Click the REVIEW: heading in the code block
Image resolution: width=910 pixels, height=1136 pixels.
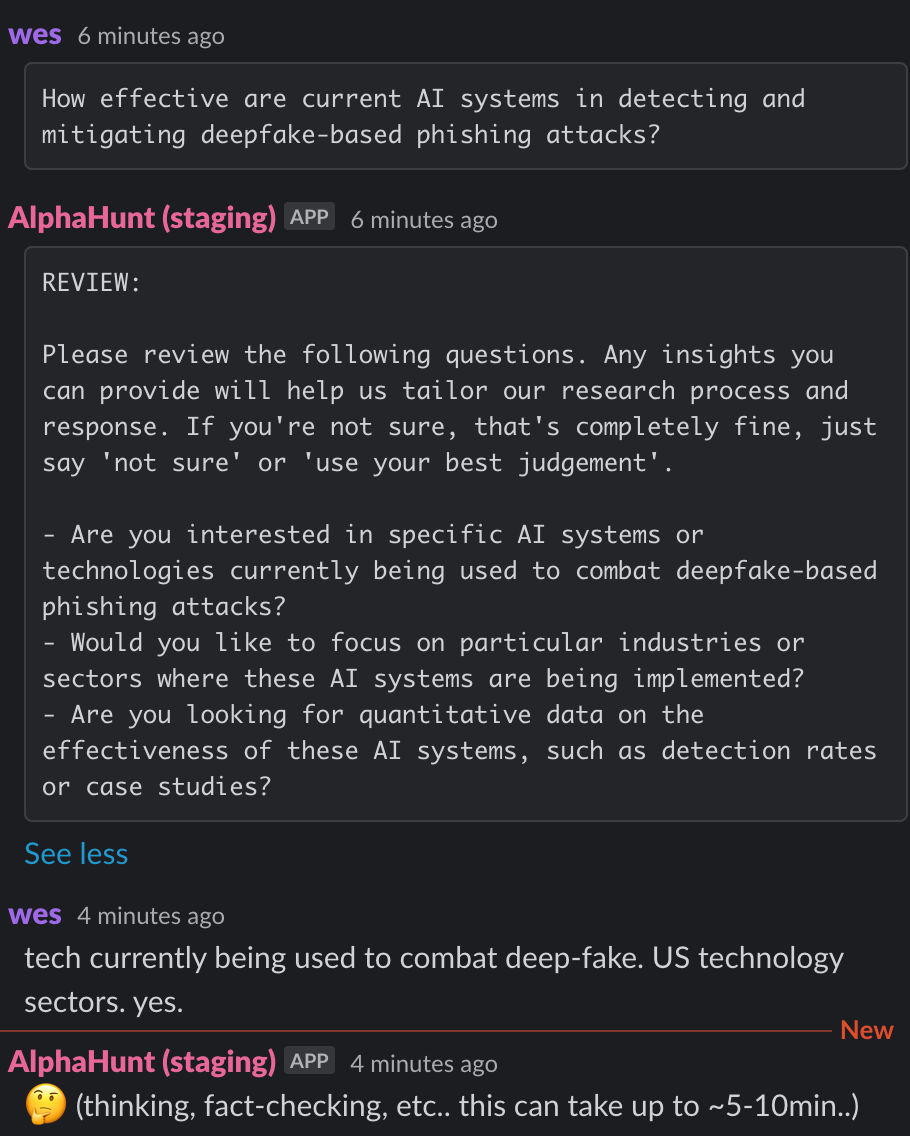pos(91,283)
